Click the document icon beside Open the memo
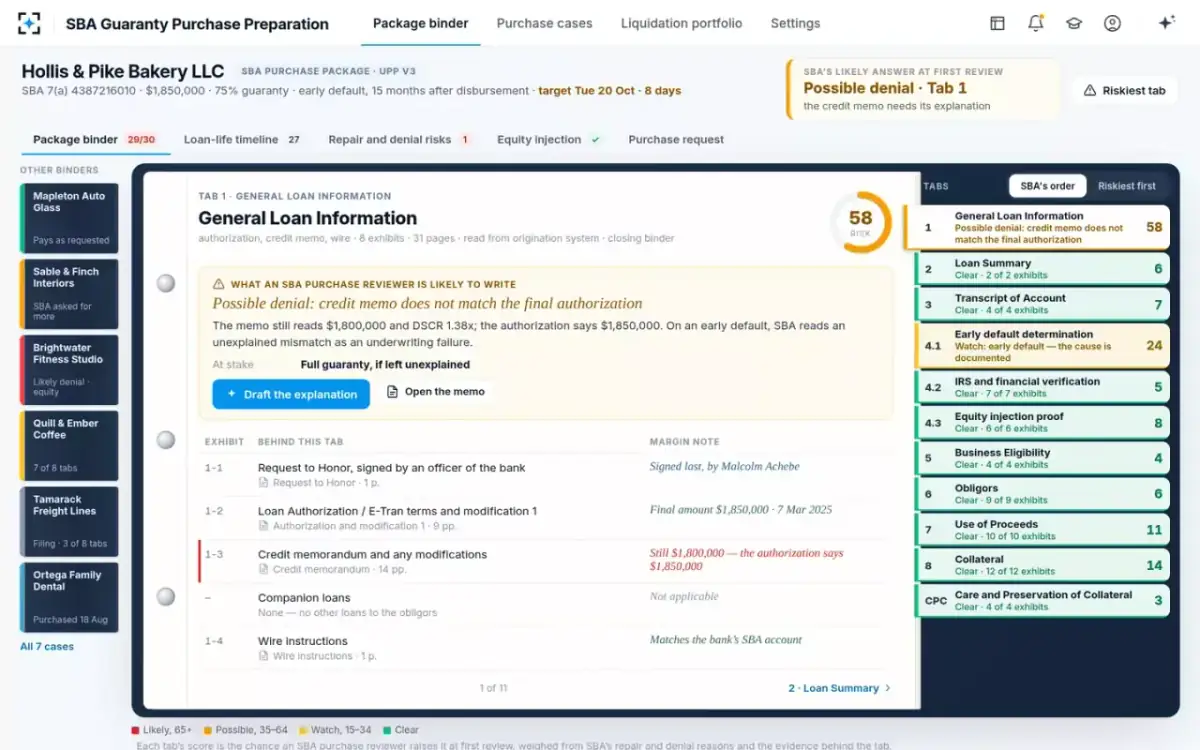 (x=392, y=392)
